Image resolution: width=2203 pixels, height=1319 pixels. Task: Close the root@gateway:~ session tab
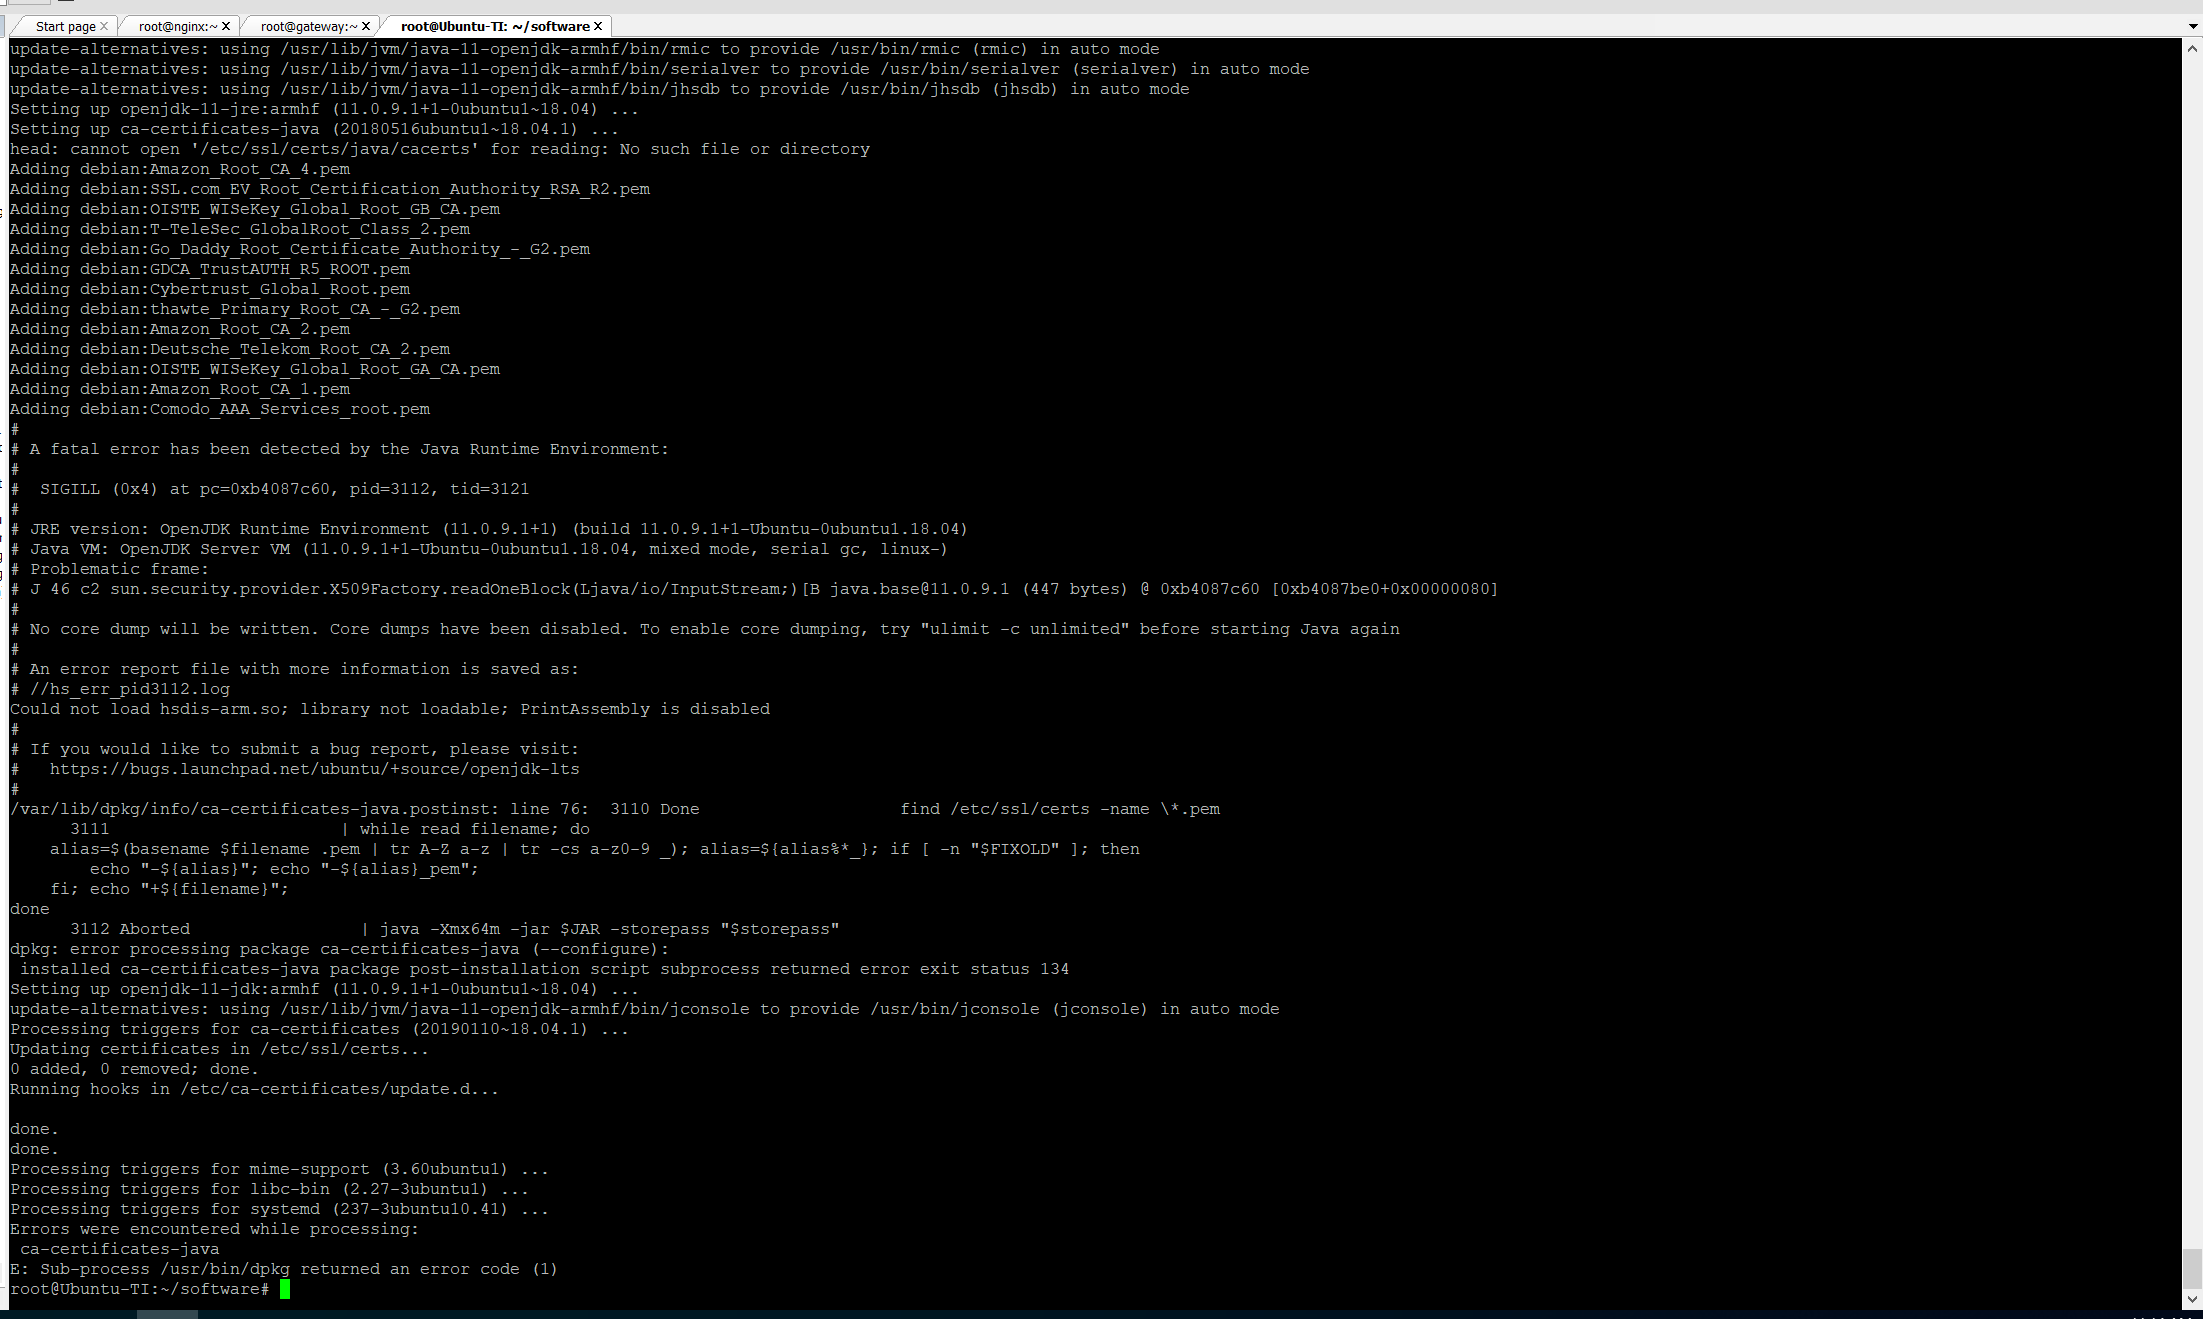(367, 26)
